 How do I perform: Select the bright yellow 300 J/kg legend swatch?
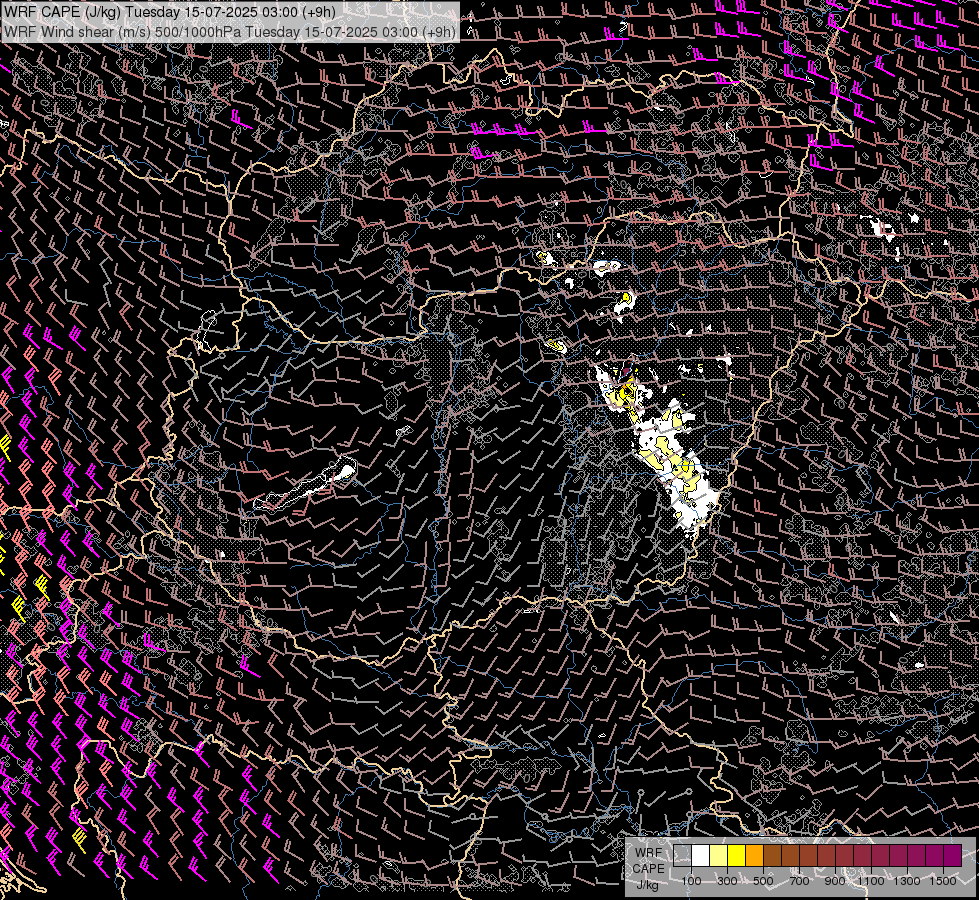(x=737, y=856)
